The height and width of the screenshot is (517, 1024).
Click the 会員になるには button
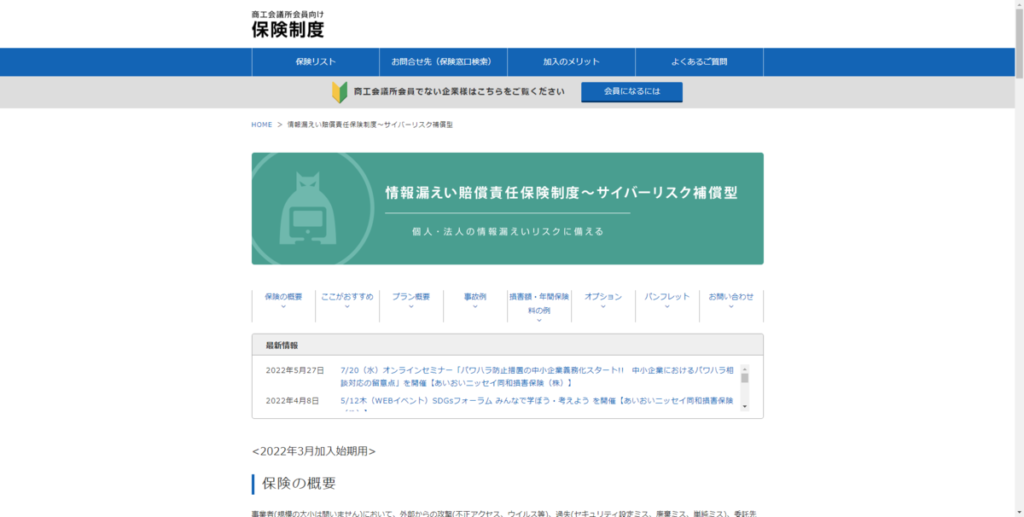tap(632, 92)
